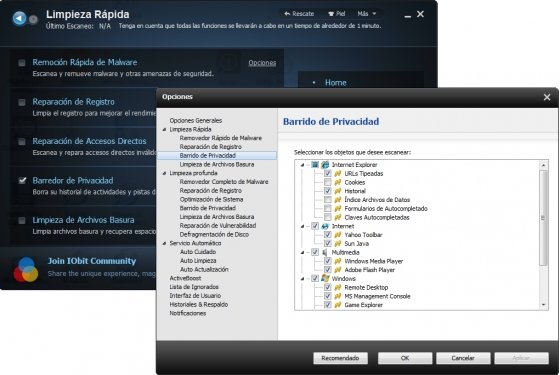Image resolution: width=560 pixels, height=375 pixels.
Task: Select Removedor Rápido de Malware in sidebar
Action: (221, 138)
